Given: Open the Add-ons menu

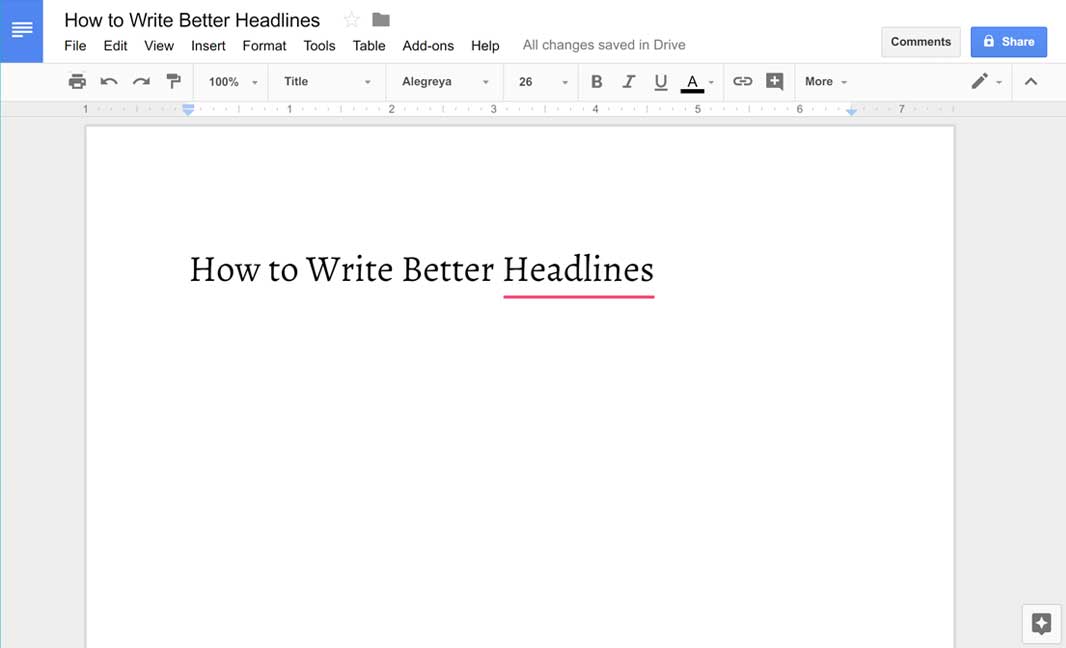Looking at the screenshot, I should point(428,45).
